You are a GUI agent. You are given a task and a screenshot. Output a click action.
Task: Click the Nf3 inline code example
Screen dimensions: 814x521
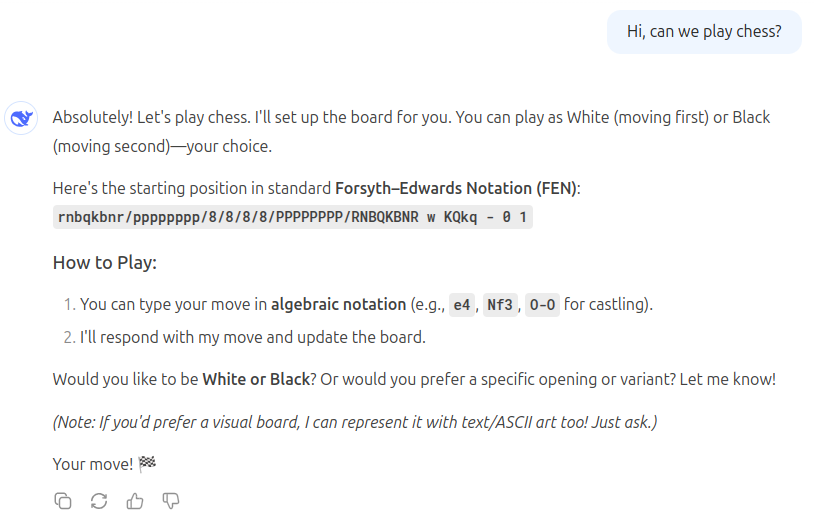(x=499, y=305)
